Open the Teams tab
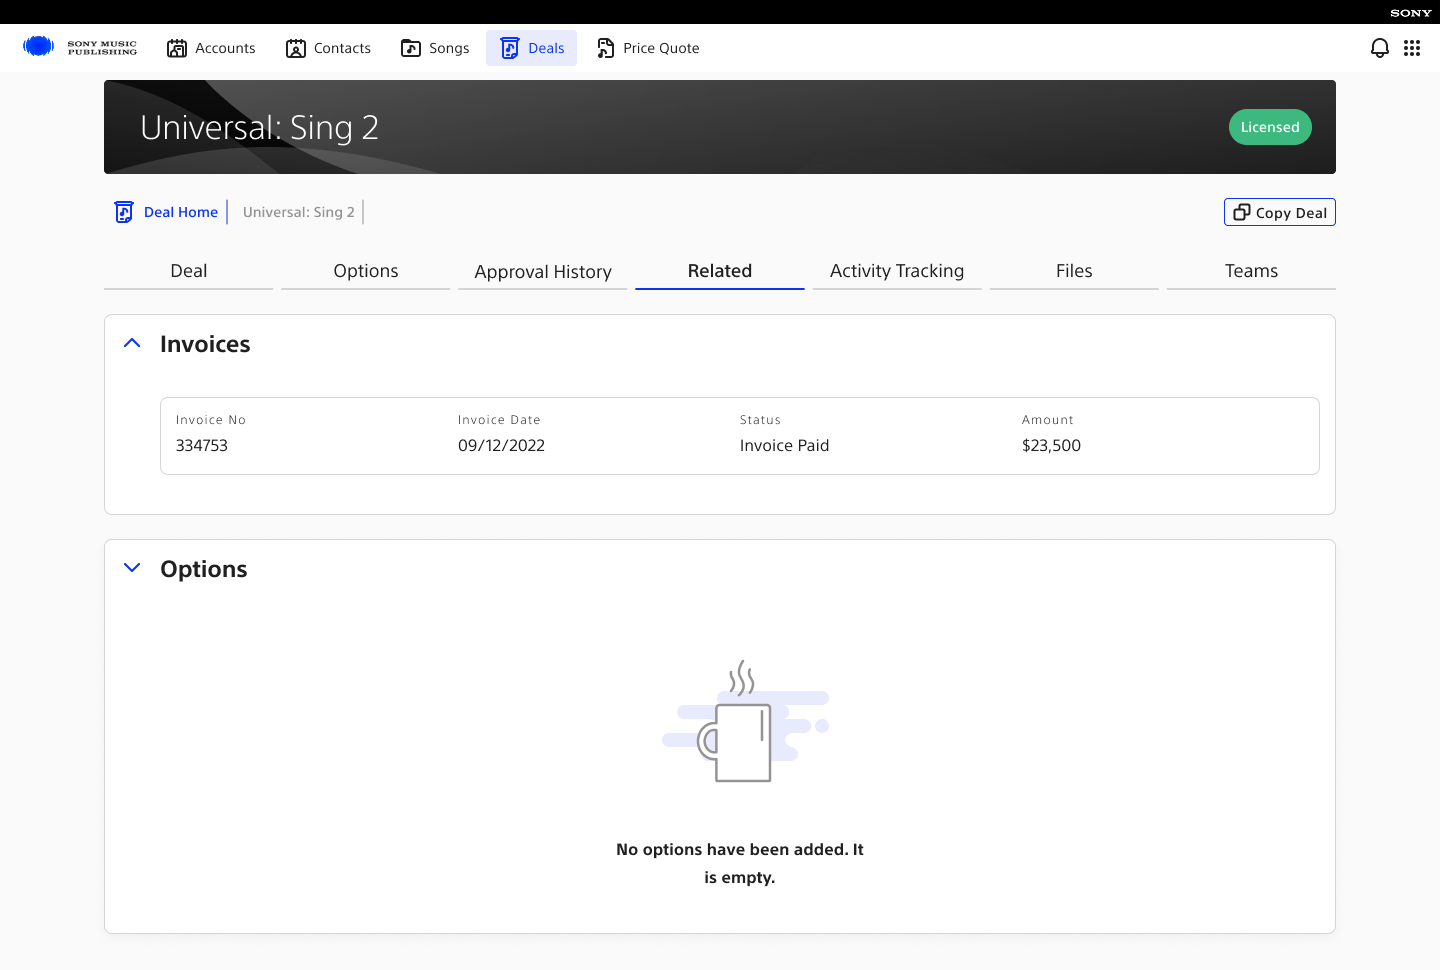This screenshot has width=1440, height=970. pyautogui.click(x=1251, y=271)
